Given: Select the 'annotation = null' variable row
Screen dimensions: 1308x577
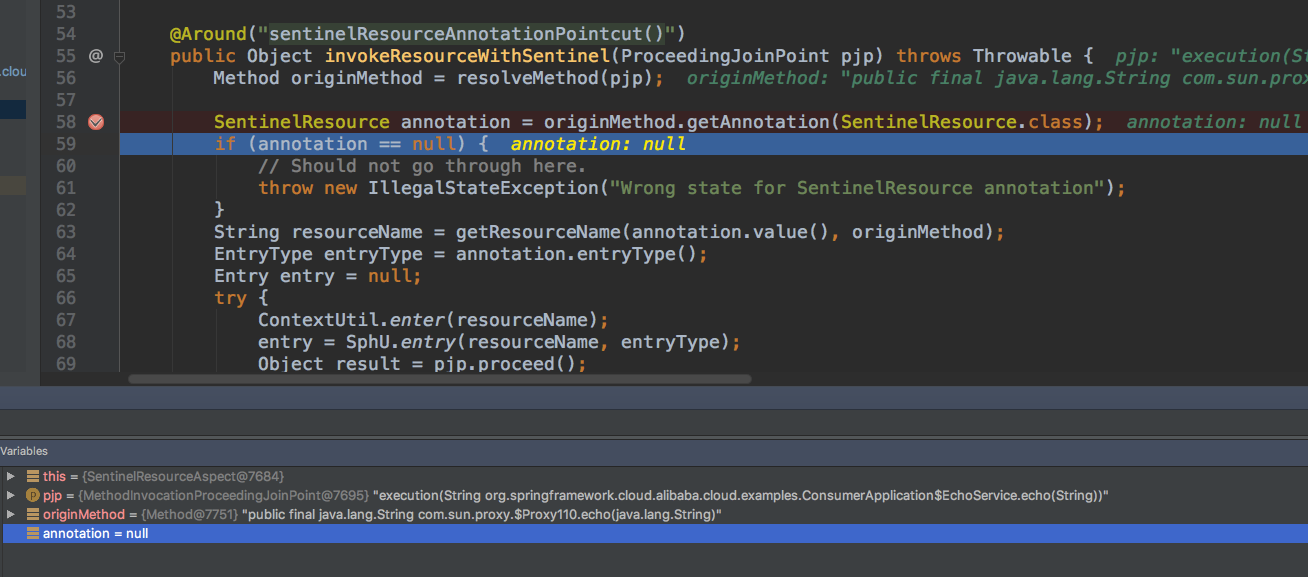Looking at the screenshot, I should tap(654, 534).
